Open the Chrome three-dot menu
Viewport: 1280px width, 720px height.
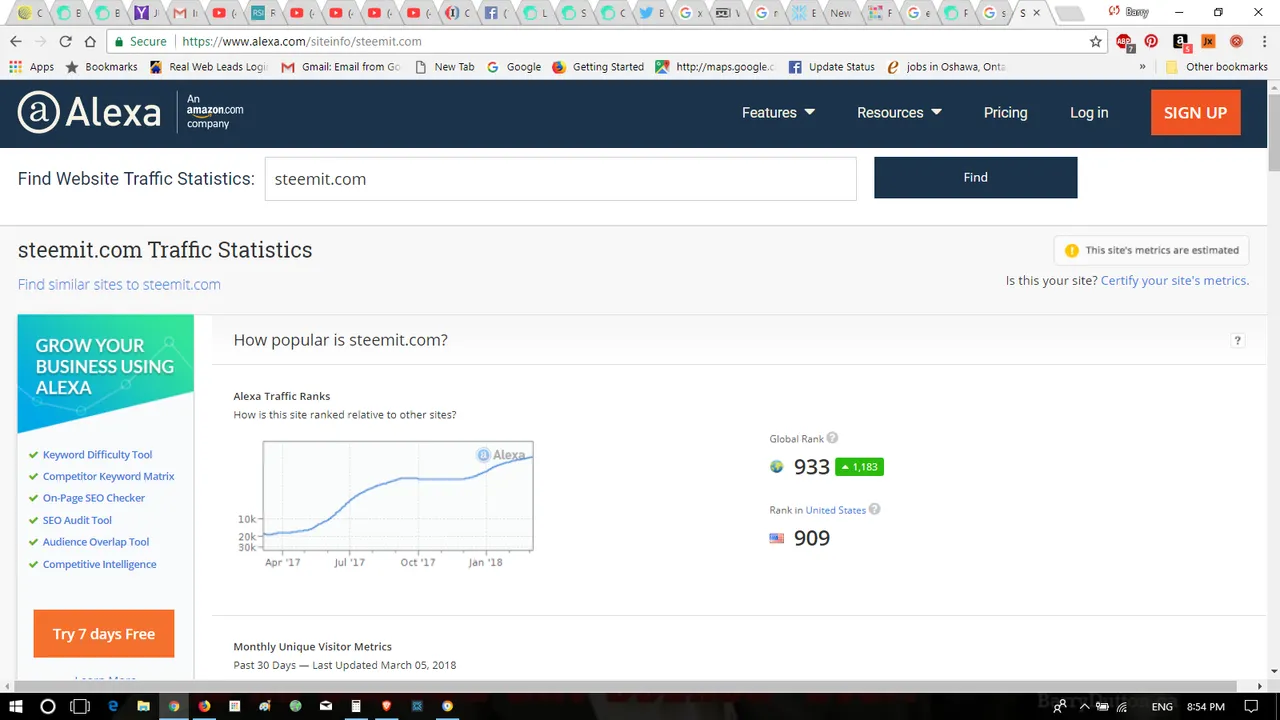click(1264, 41)
